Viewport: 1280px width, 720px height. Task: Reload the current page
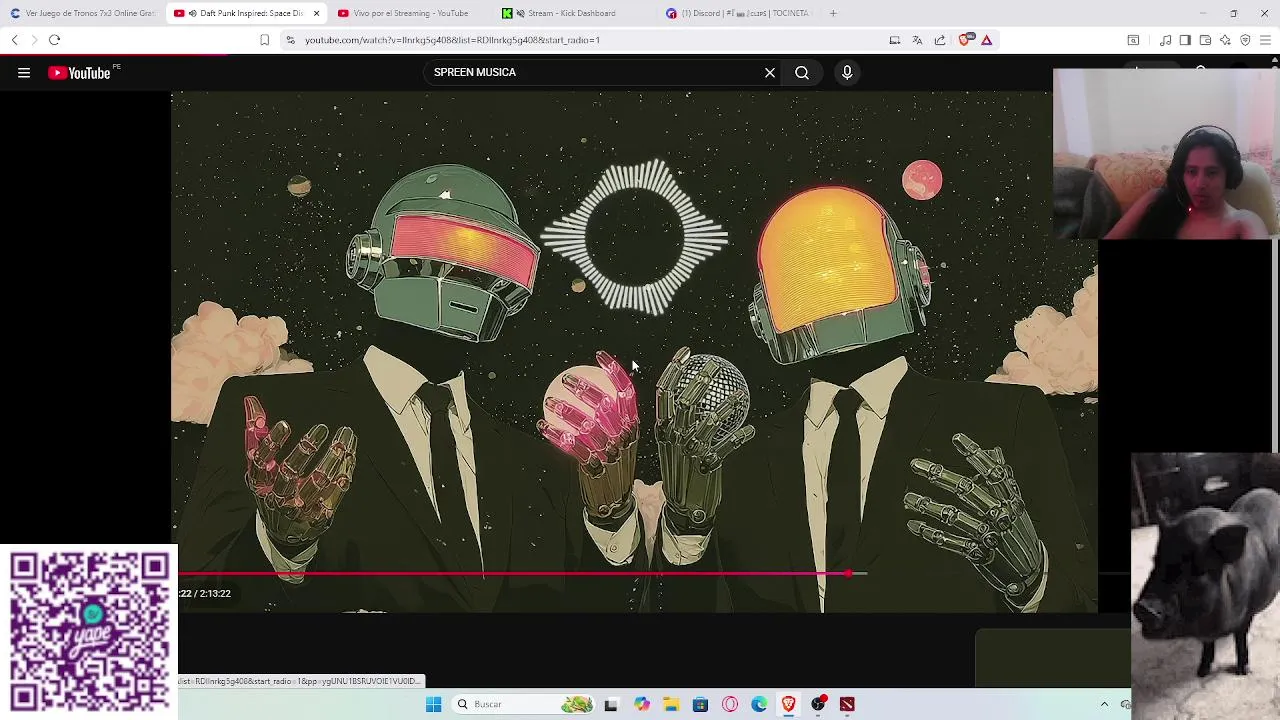[55, 40]
